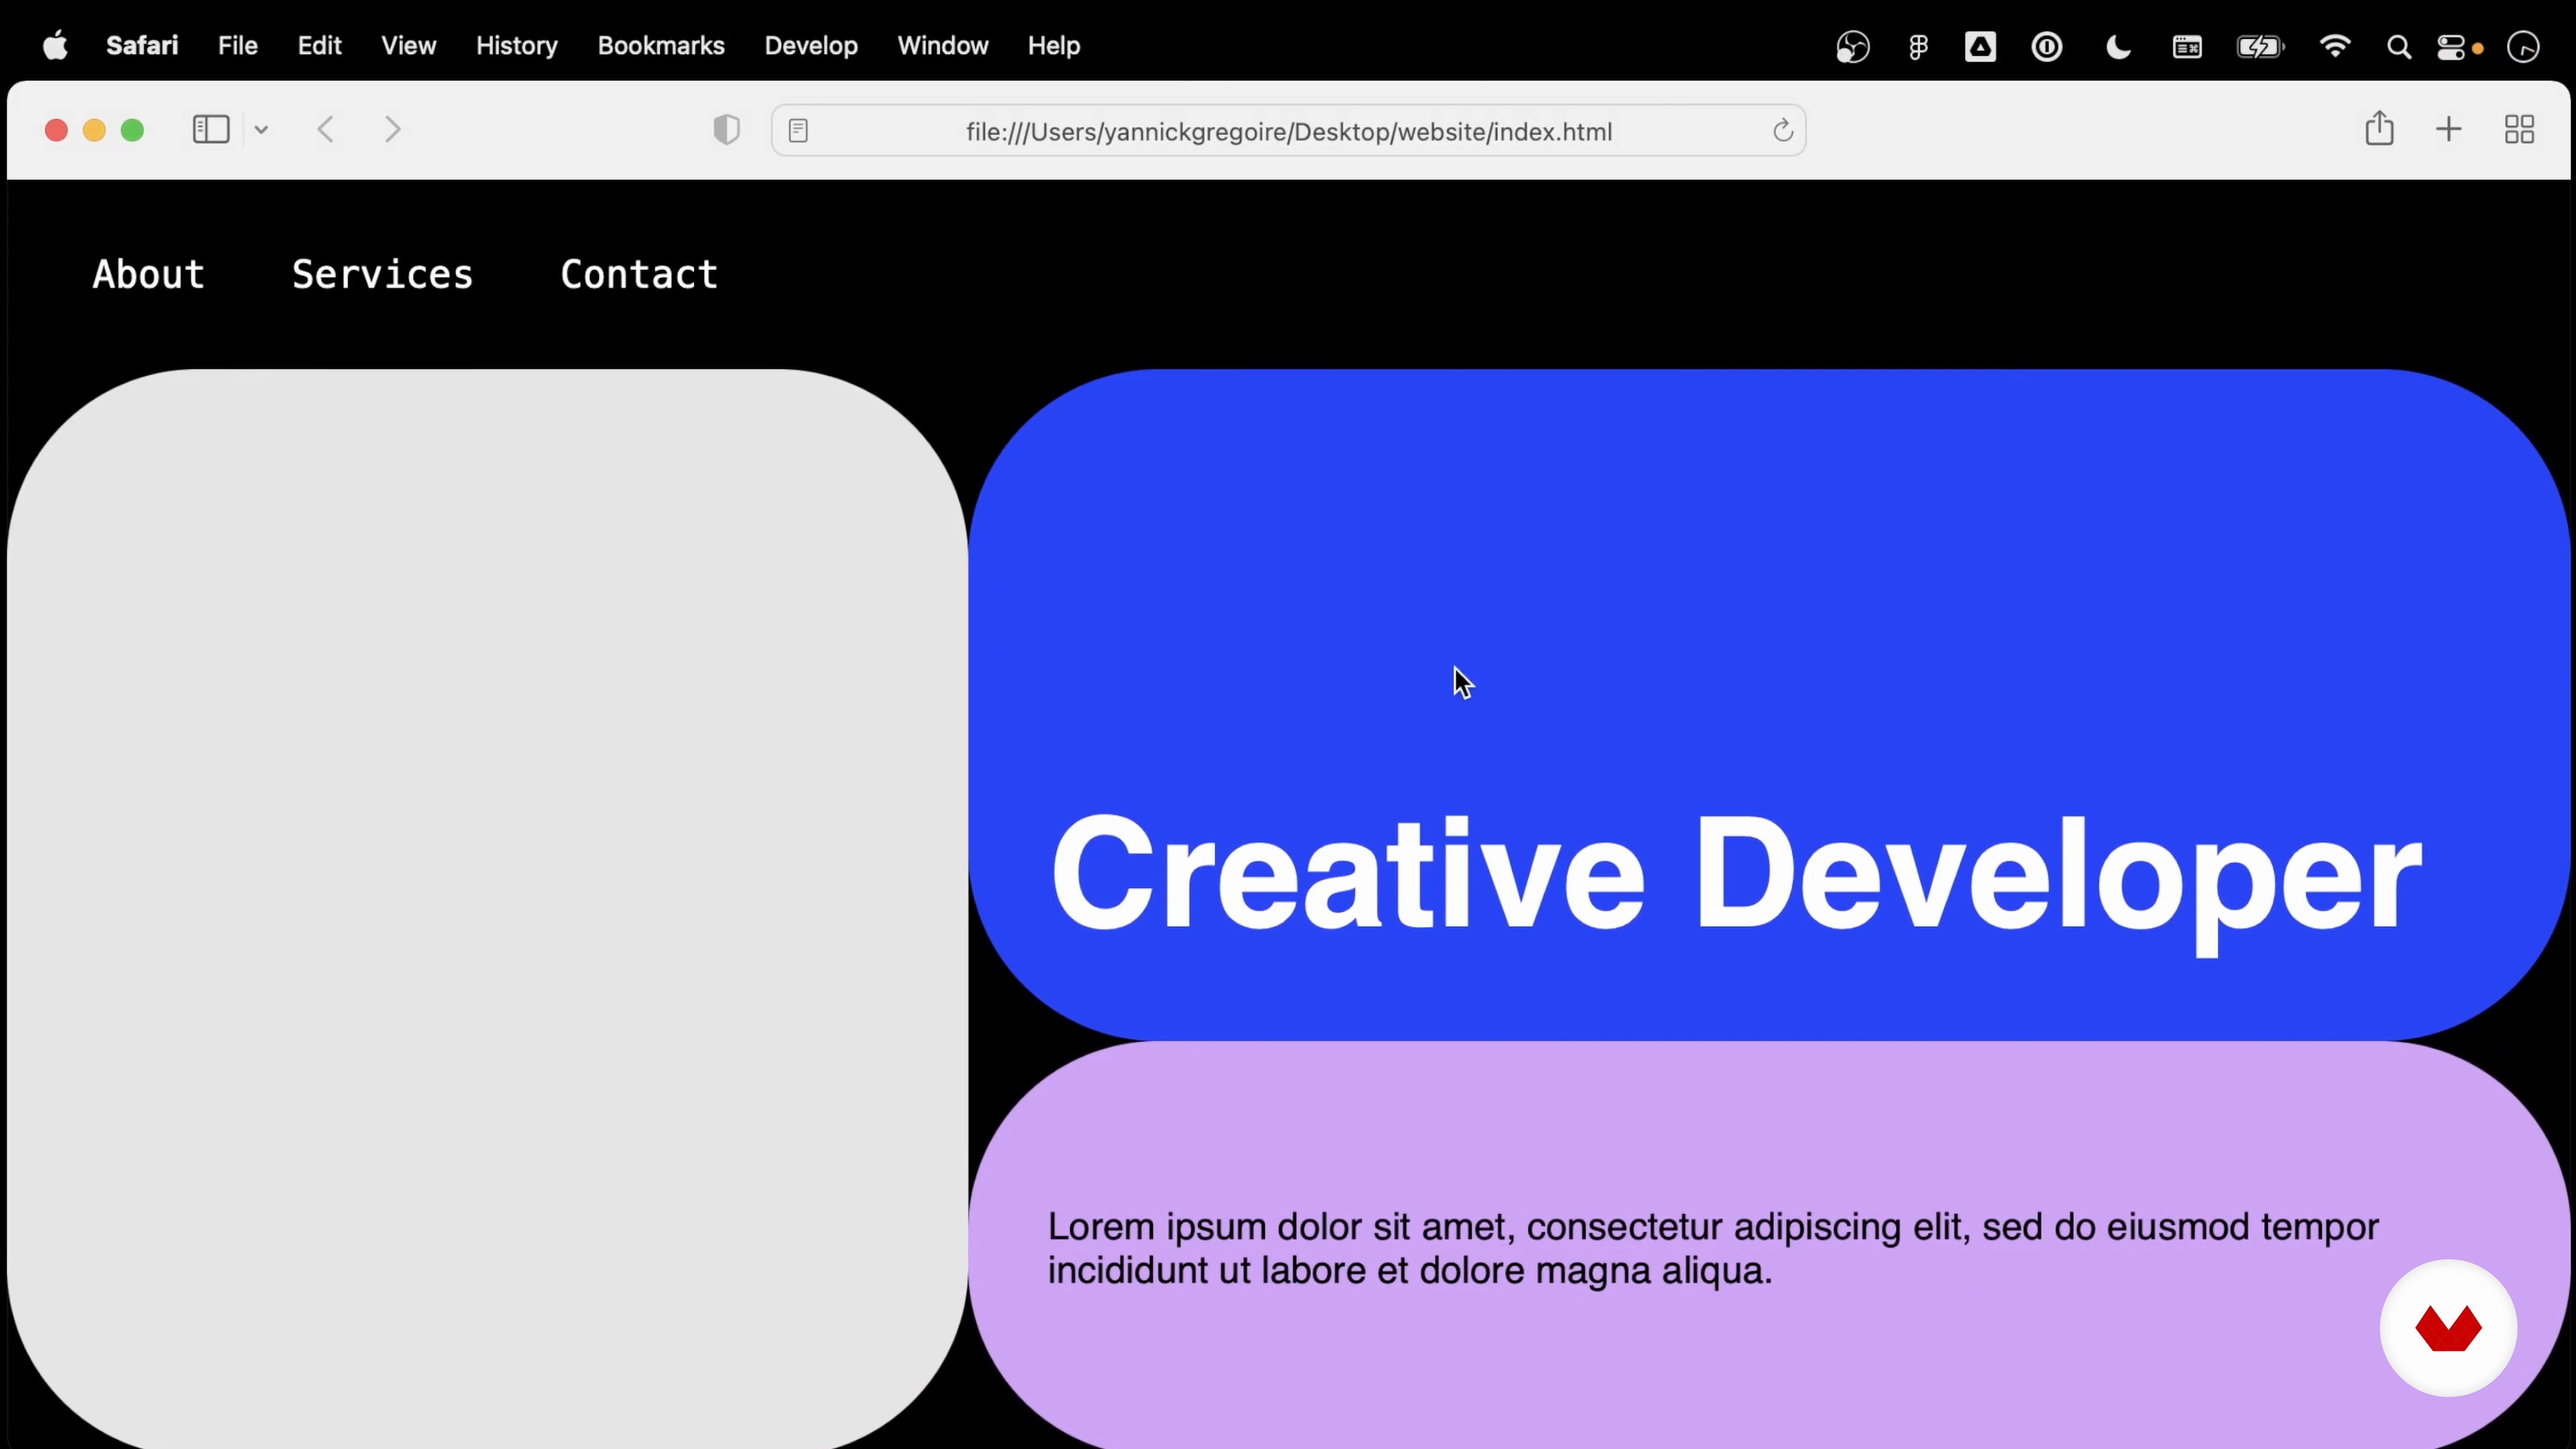The height and width of the screenshot is (1449, 2576).
Task: Click the light gray rounded card
Action: pyautogui.click(x=487, y=909)
